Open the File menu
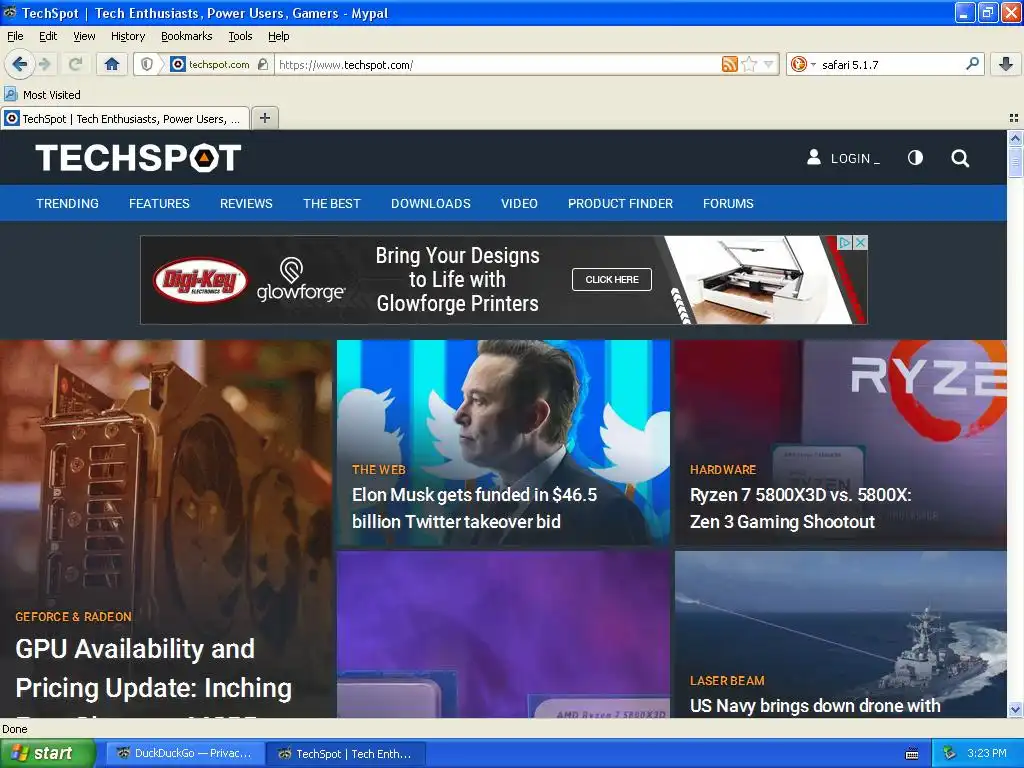Viewport: 1024px width, 768px height. coord(15,36)
